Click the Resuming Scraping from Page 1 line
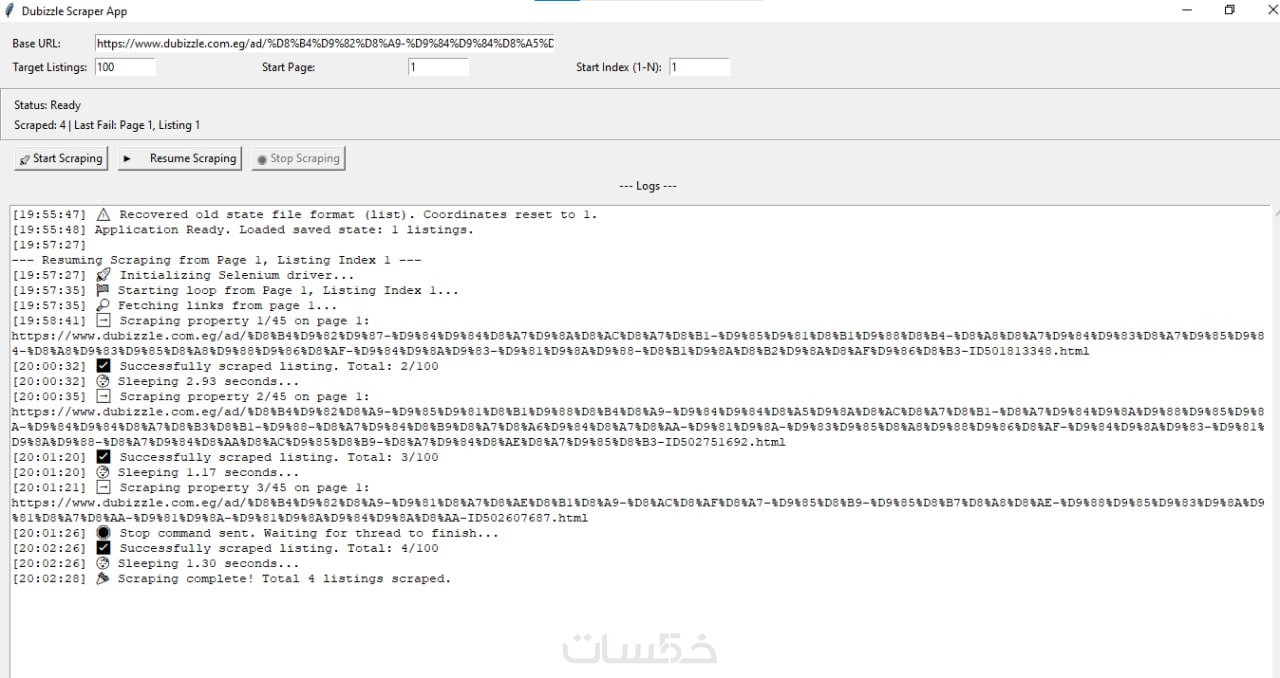 pos(217,260)
